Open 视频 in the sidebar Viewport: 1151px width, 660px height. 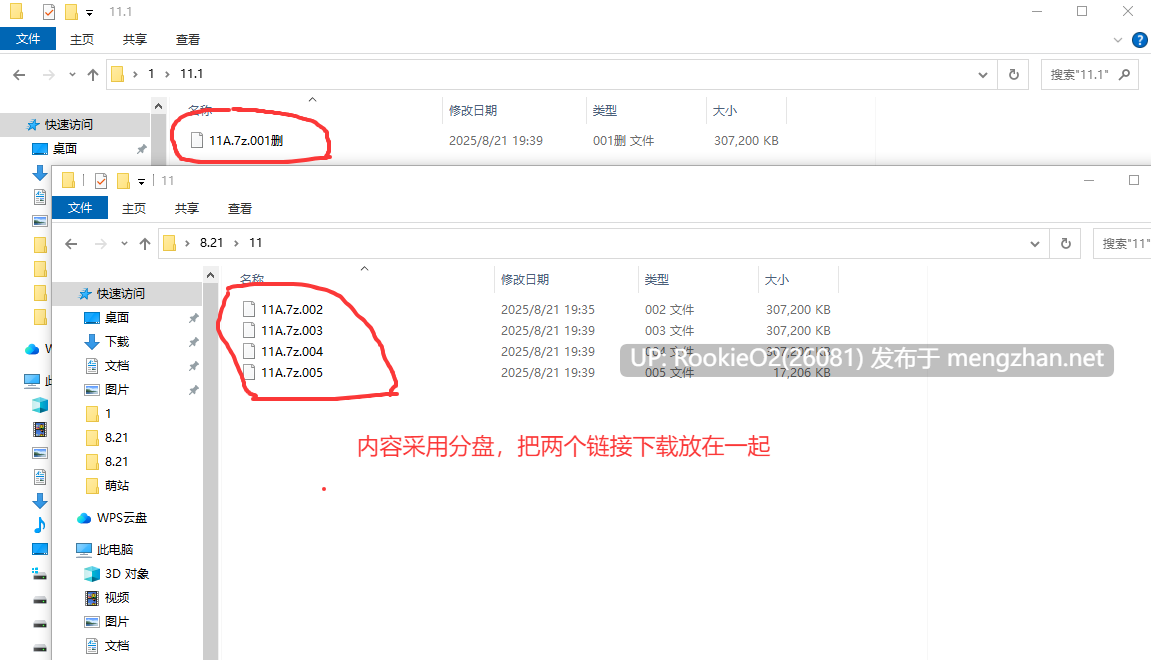point(117,598)
